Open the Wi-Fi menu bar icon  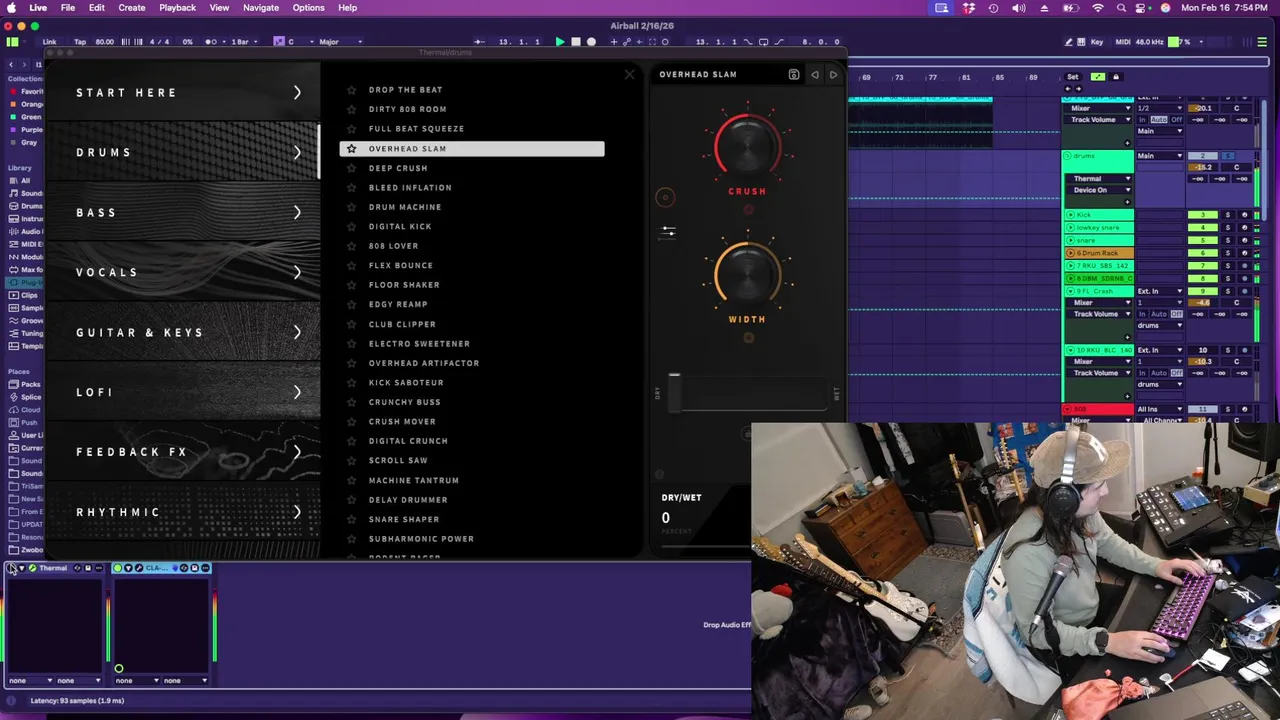(x=1098, y=8)
